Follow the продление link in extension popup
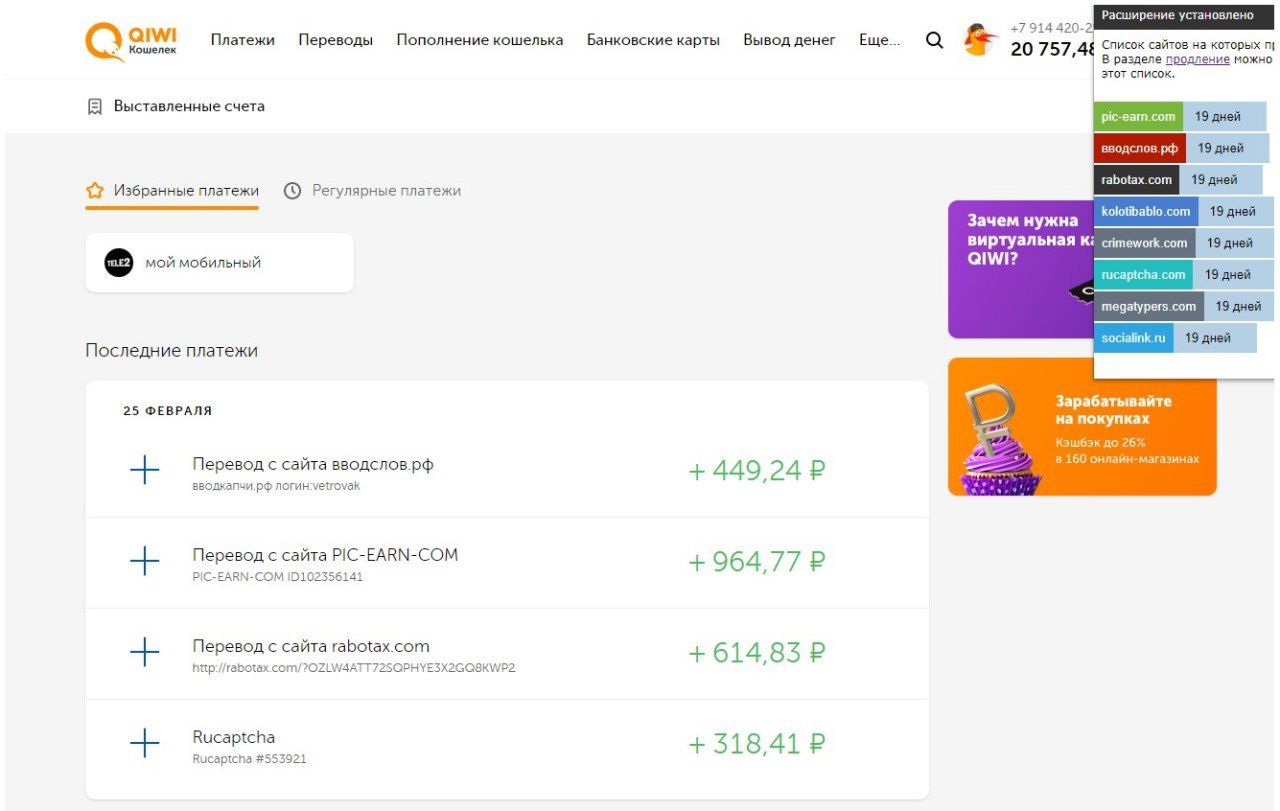The image size is (1280, 811). click(1197, 60)
